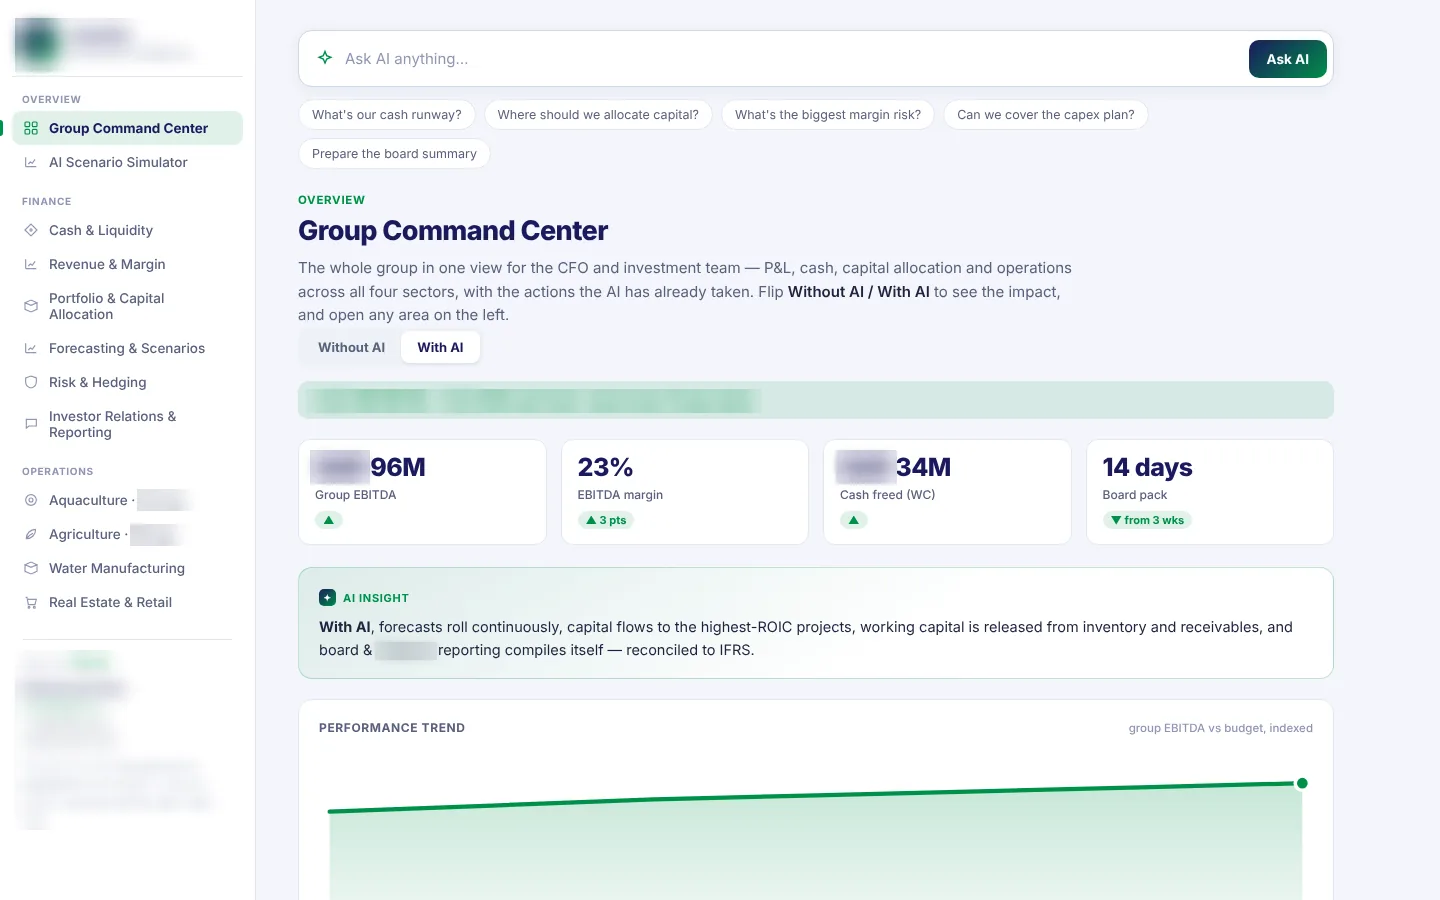The height and width of the screenshot is (900, 1440).
Task: Click the green up arrow under Group EBITDA
Action: [x=328, y=520]
